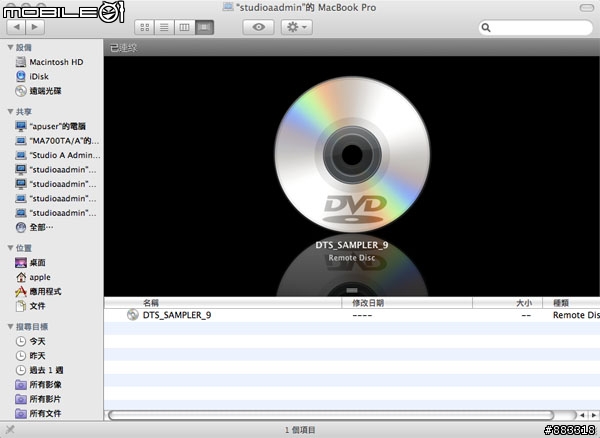Select the 昨天 saved search
The image size is (600, 438).
[x=30, y=356]
